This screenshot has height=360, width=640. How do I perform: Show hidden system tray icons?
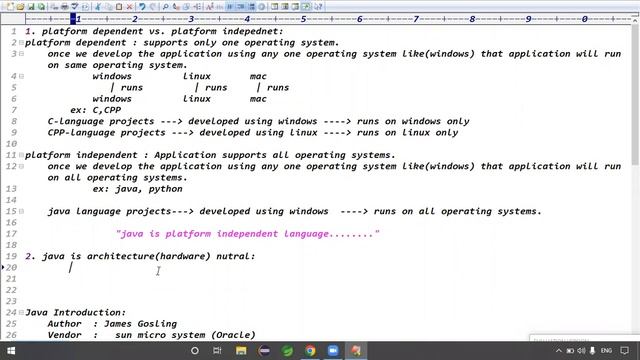559,351
